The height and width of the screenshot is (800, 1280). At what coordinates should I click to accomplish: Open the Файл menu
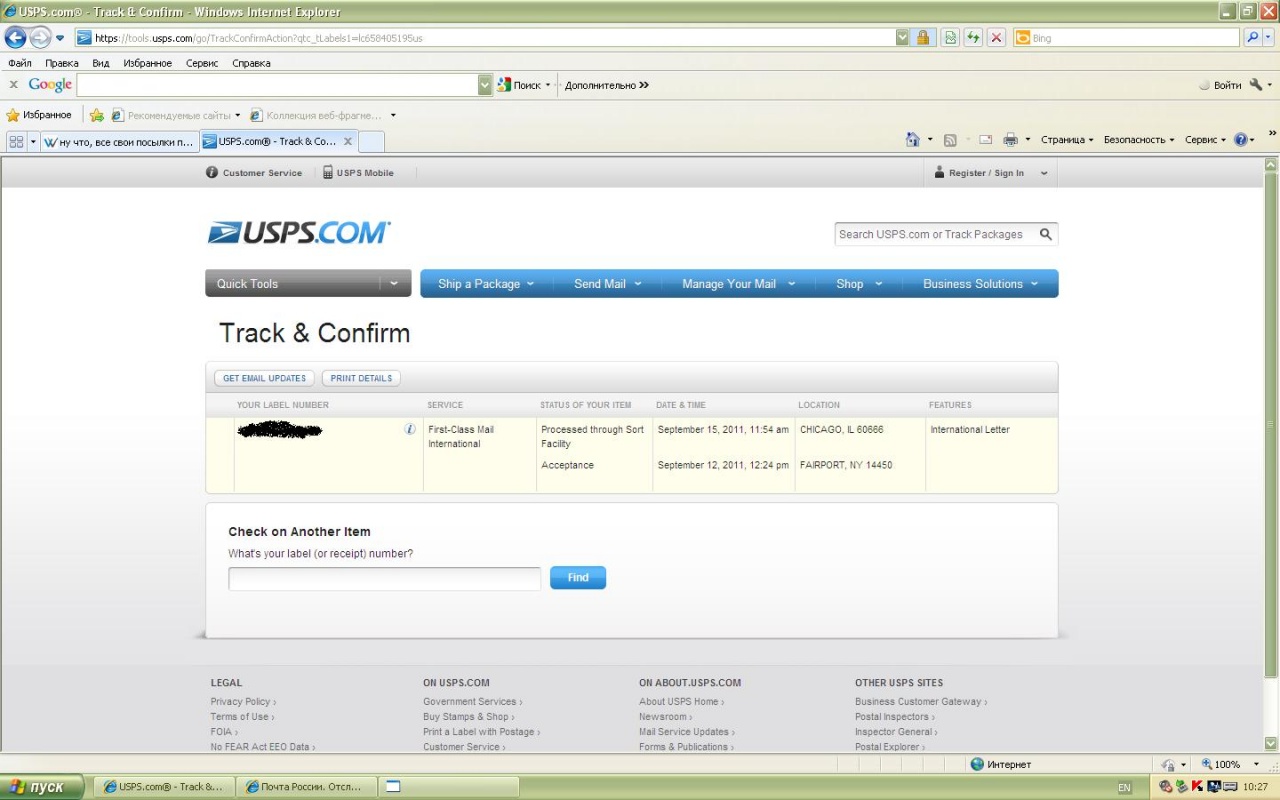(x=20, y=63)
